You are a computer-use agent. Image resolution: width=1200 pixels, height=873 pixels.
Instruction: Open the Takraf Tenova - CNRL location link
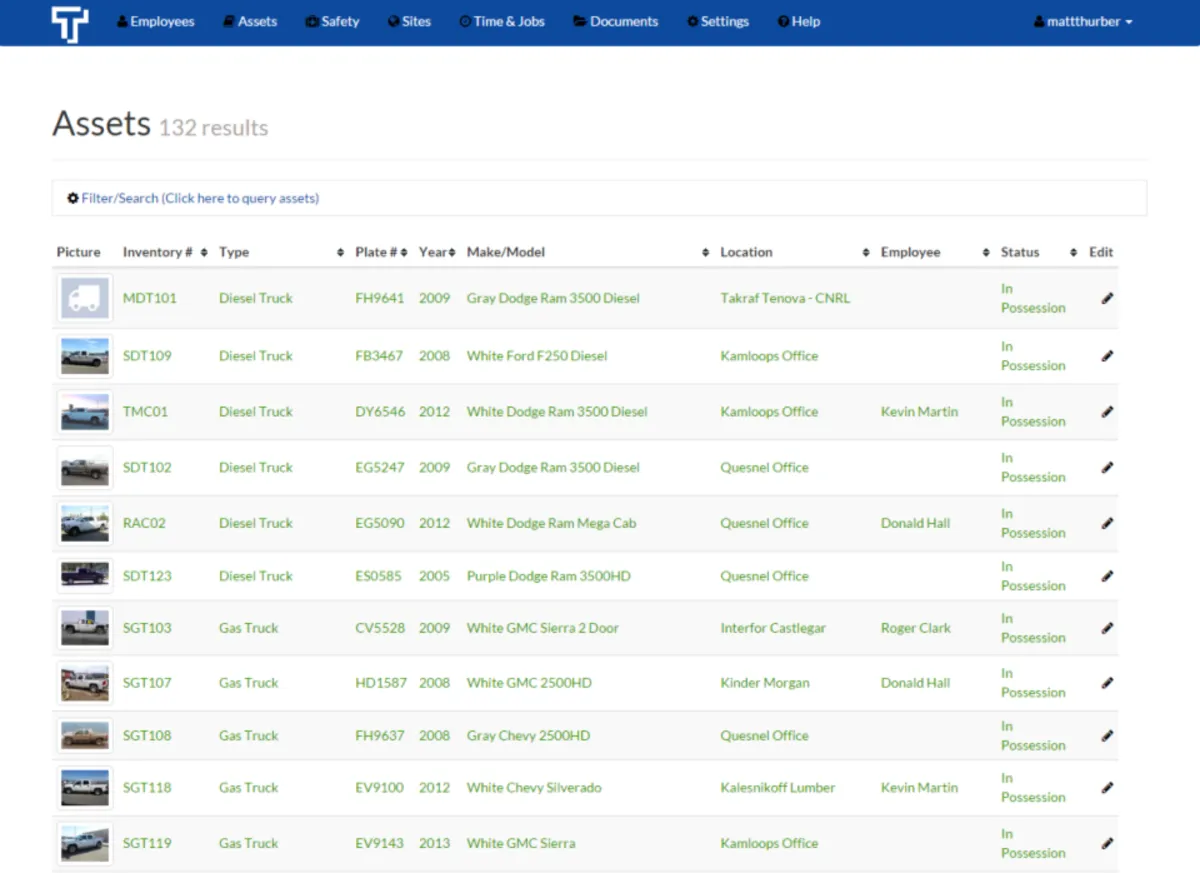(x=785, y=298)
